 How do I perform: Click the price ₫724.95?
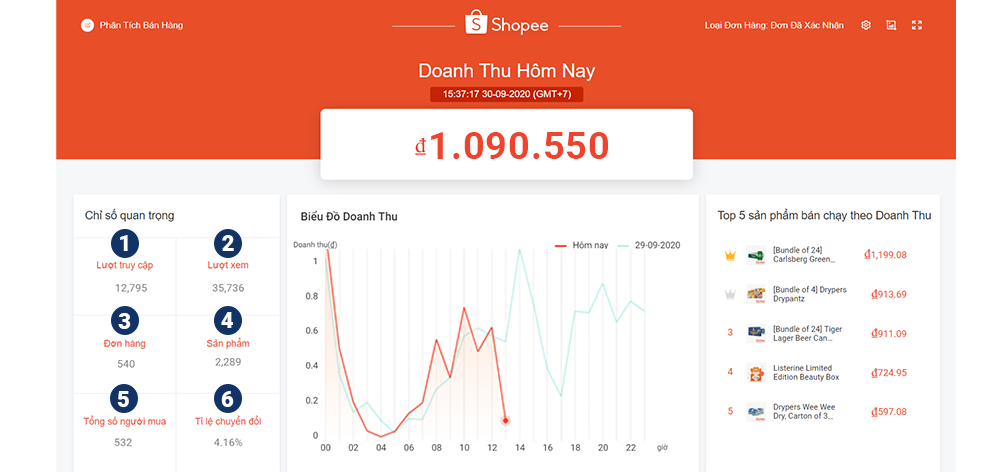pos(889,372)
